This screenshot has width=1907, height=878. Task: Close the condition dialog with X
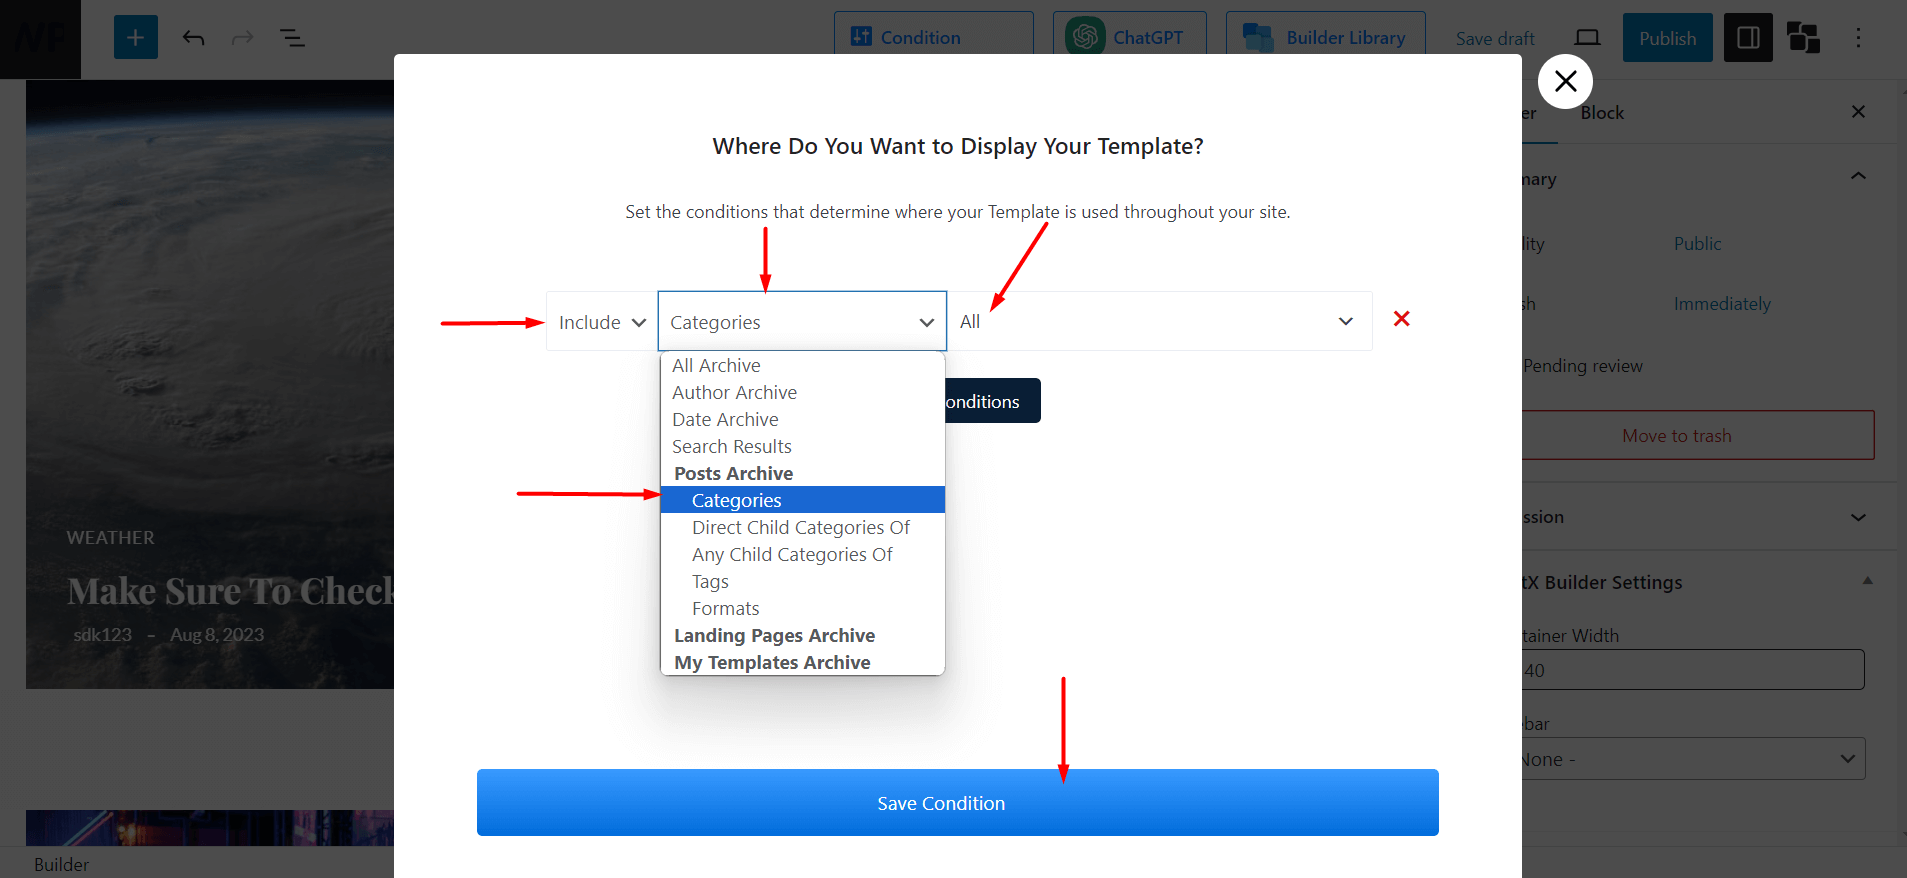point(1565,82)
